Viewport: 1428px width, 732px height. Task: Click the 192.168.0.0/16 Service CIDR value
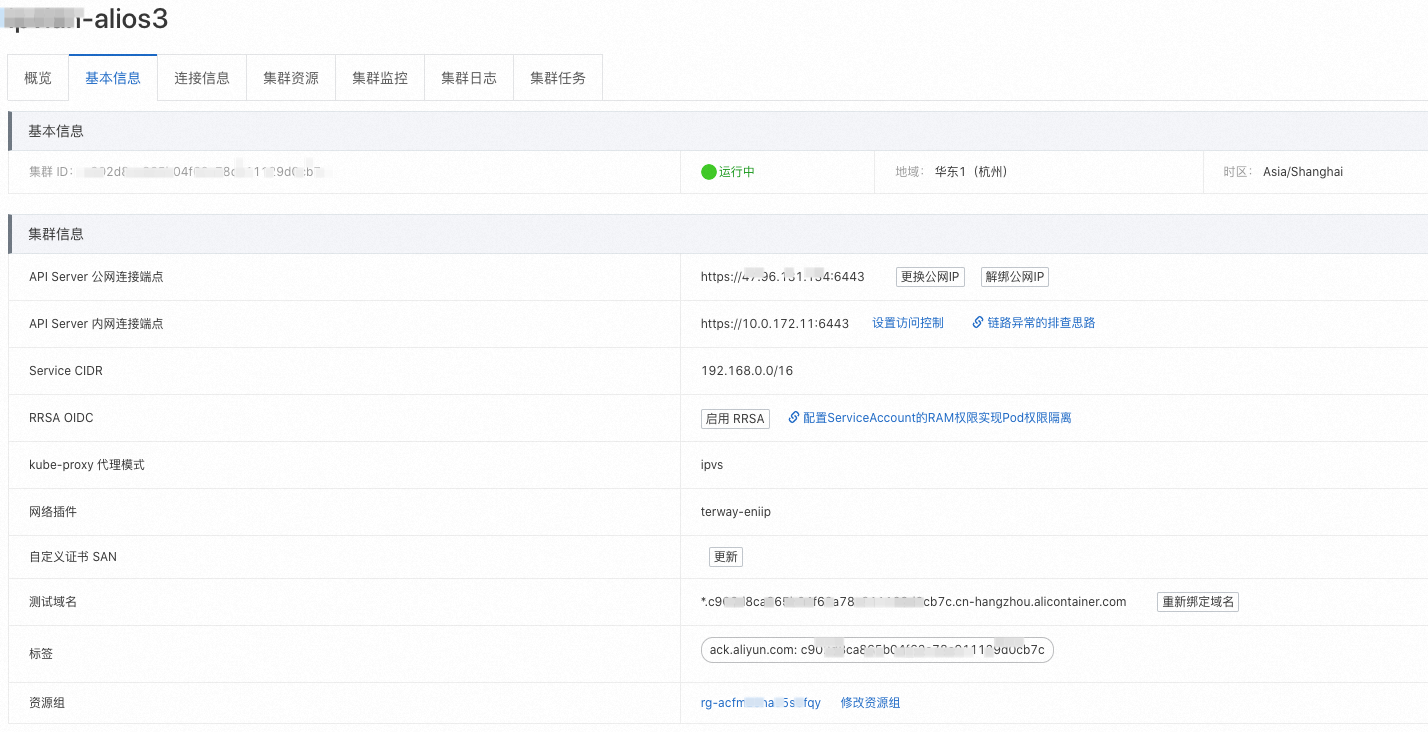(747, 371)
